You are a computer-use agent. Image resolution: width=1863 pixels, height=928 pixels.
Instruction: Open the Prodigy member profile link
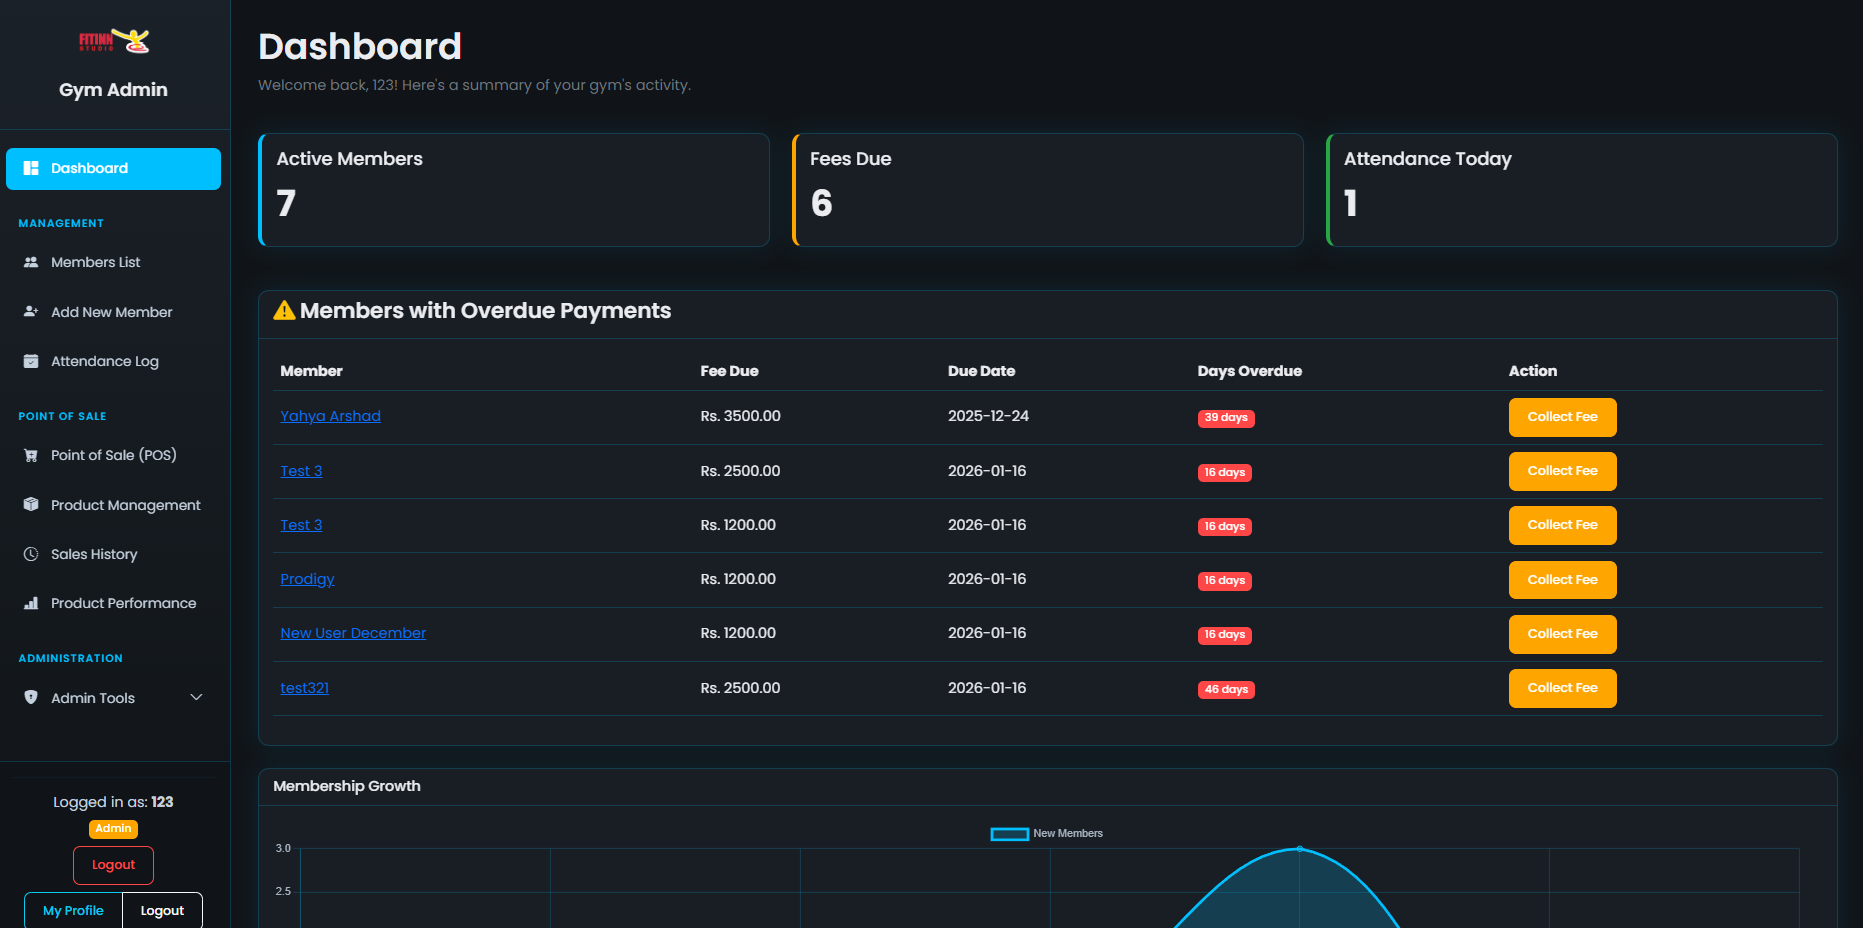click(307, 578)
